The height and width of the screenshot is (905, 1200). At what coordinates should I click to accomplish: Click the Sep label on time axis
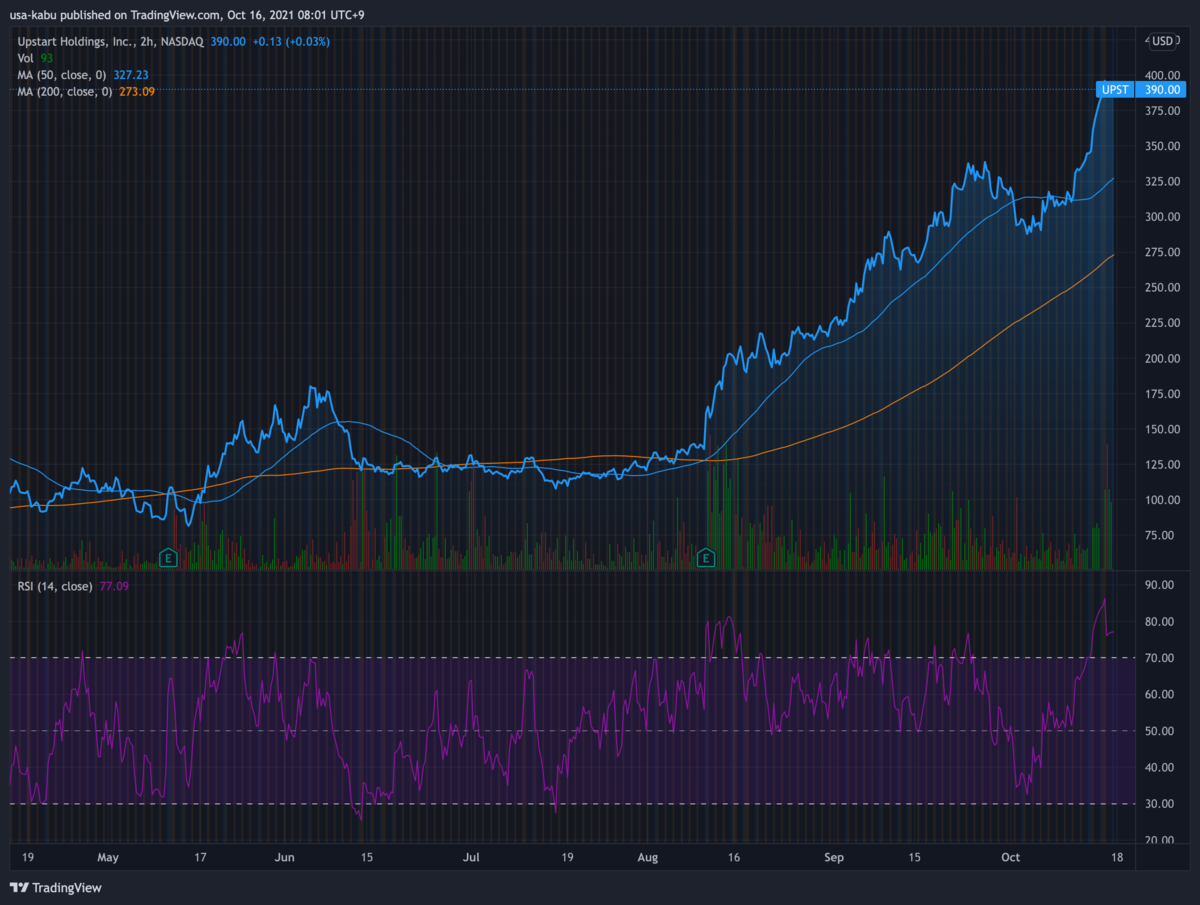point(834,857)
